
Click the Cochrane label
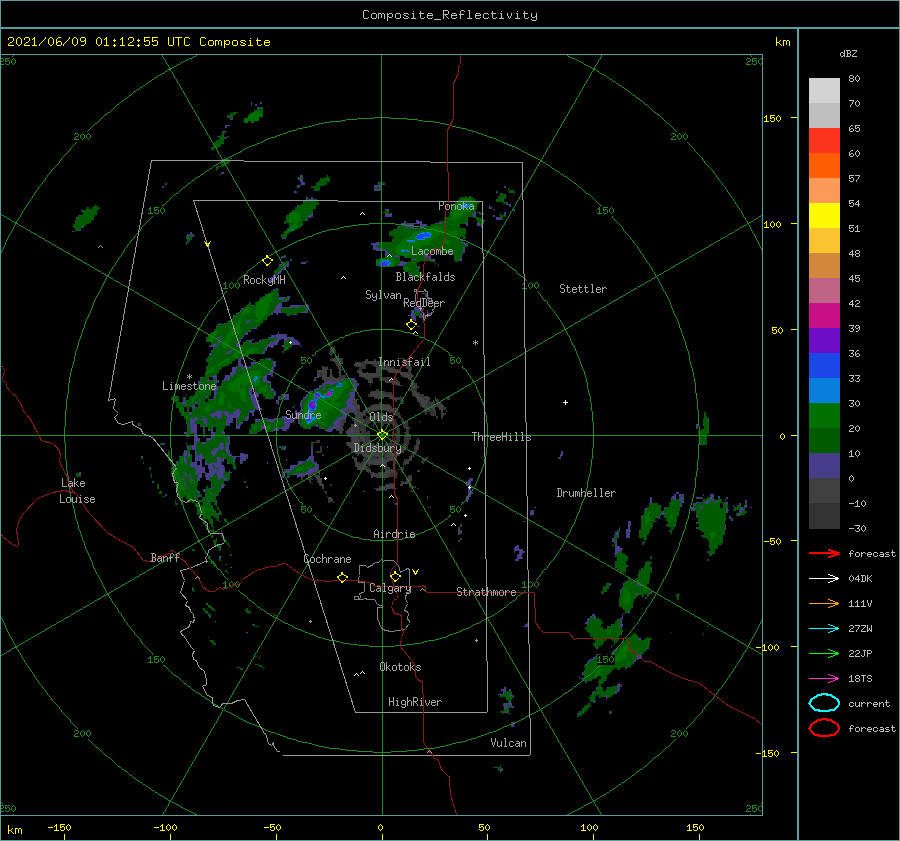point(327,559)
